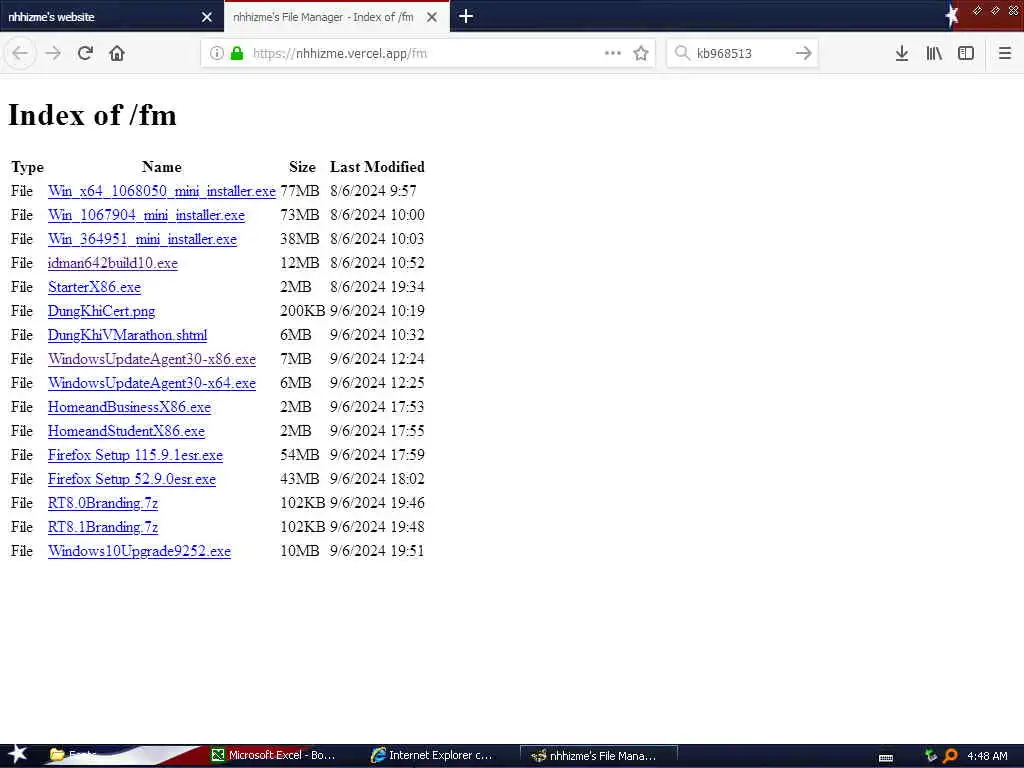Open RT8.1Branding.7z archive link
Image resolution: width=1024 pixels, height=768 pixels.
point(103,527)
